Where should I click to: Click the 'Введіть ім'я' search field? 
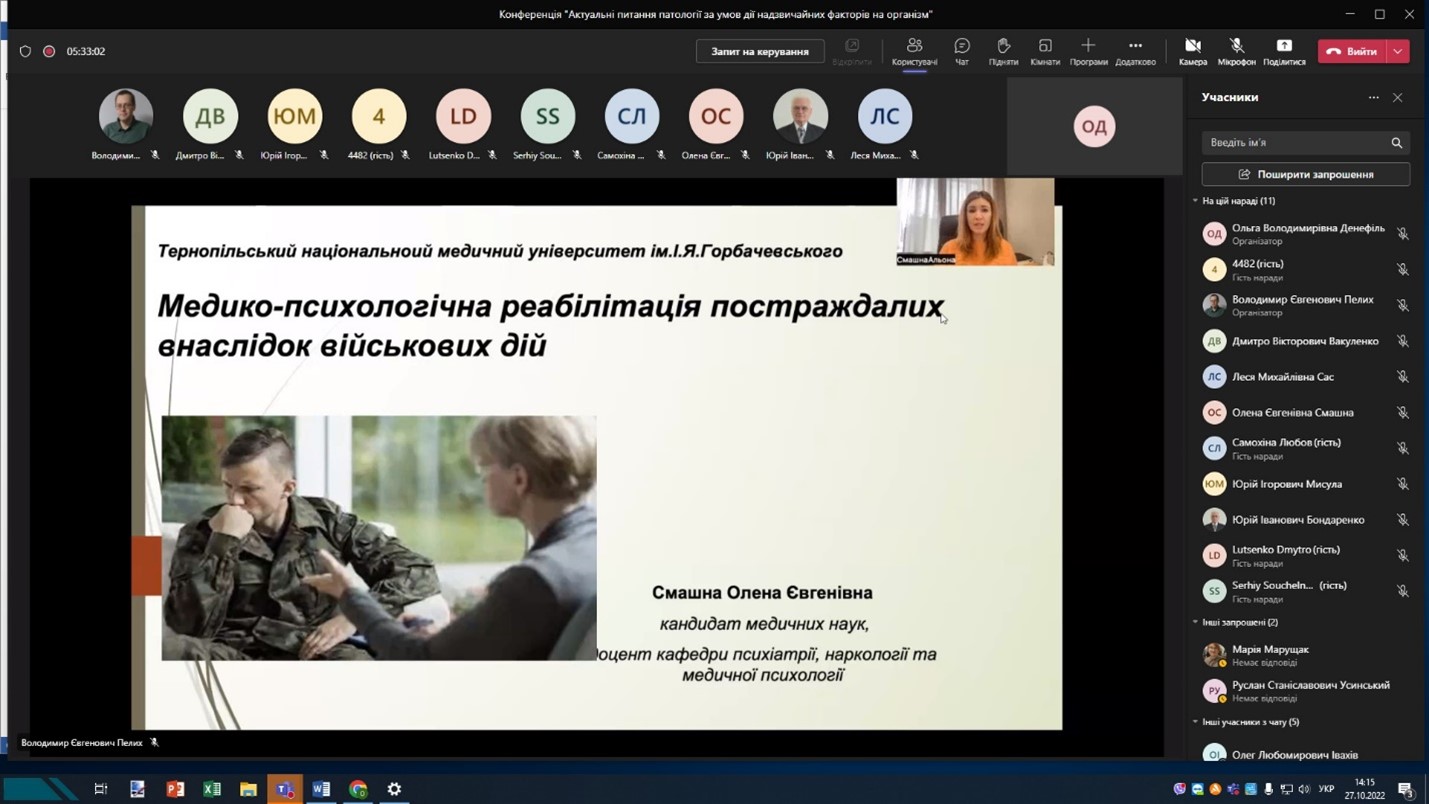click(x=1294, y=143)
